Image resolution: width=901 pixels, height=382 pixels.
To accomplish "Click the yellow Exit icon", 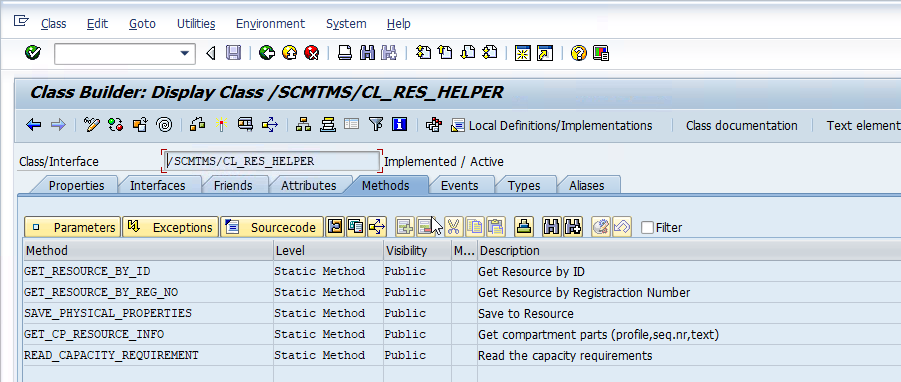I will 290,53.
